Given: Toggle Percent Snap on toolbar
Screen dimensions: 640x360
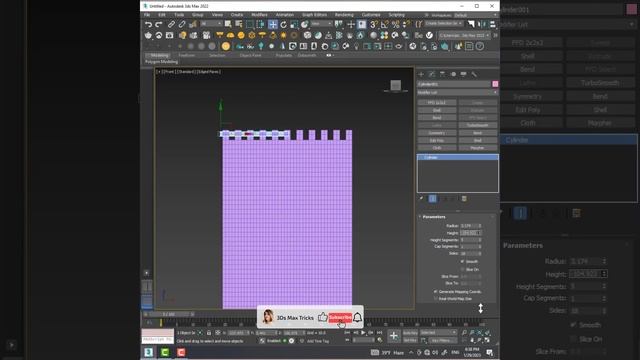Looking at the screenshot, I should pyautogui.click(x=395, y=24).
